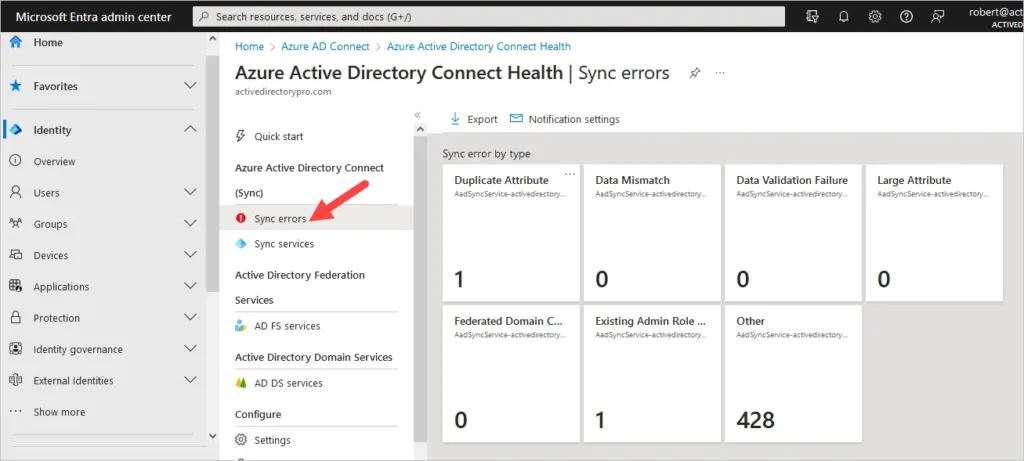
Task: Expand the Identity governance submenu
Action: tap(190, 349)
